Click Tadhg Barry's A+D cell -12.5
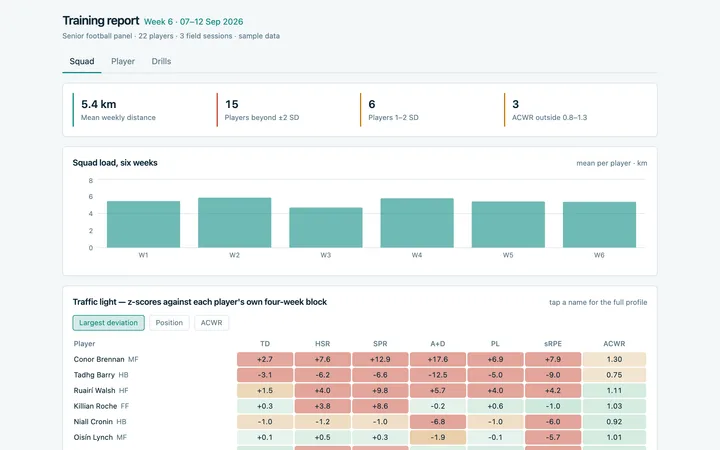The image size is (720, 450). pos(438,375)
